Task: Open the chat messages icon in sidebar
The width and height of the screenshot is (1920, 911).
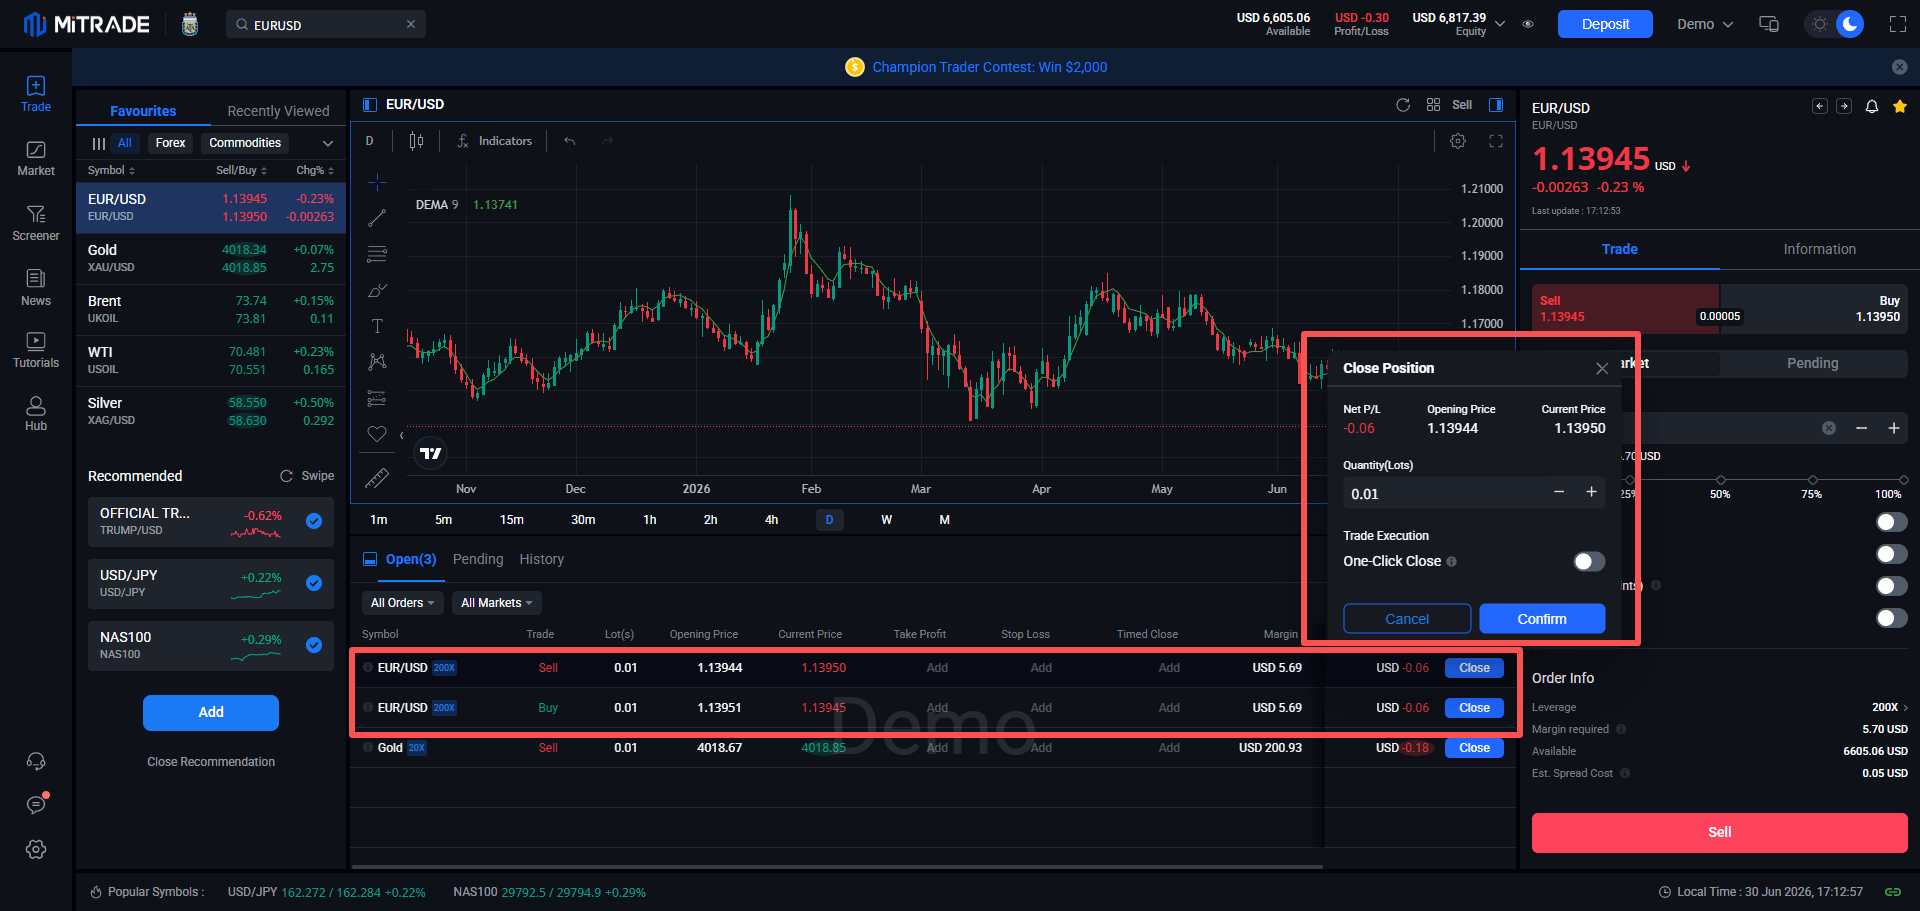Action: pyautogui.click(x=36, y=805)
